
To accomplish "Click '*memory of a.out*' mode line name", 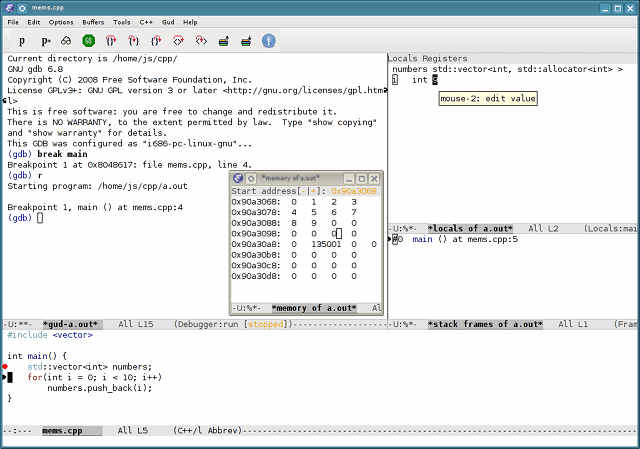I will pyautogui.click(x=314, y=308).
